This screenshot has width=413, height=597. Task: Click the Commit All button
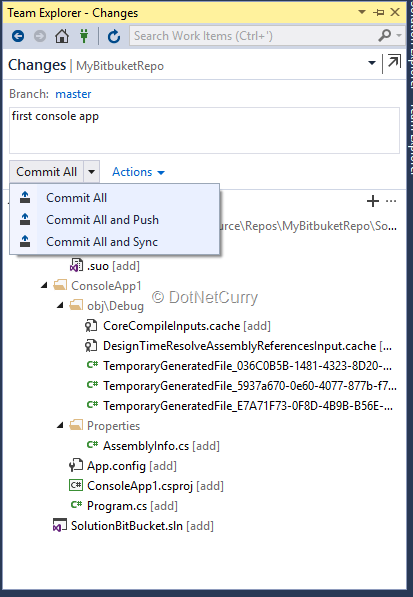[x=46, y=172]
